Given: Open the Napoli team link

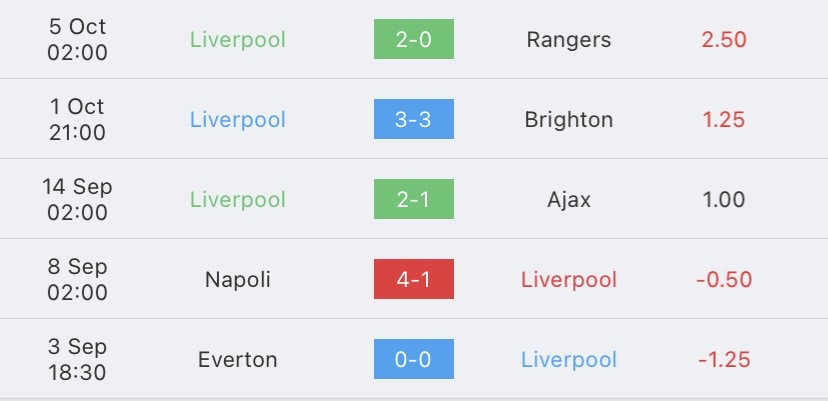Looking at the screenshot, I should [x=238, y=280].
